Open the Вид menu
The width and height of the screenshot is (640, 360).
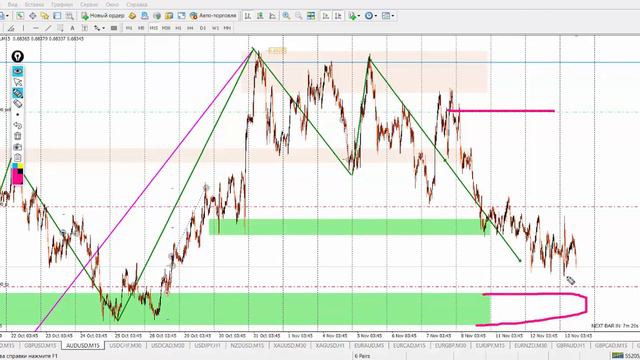[x=13, y=4]
